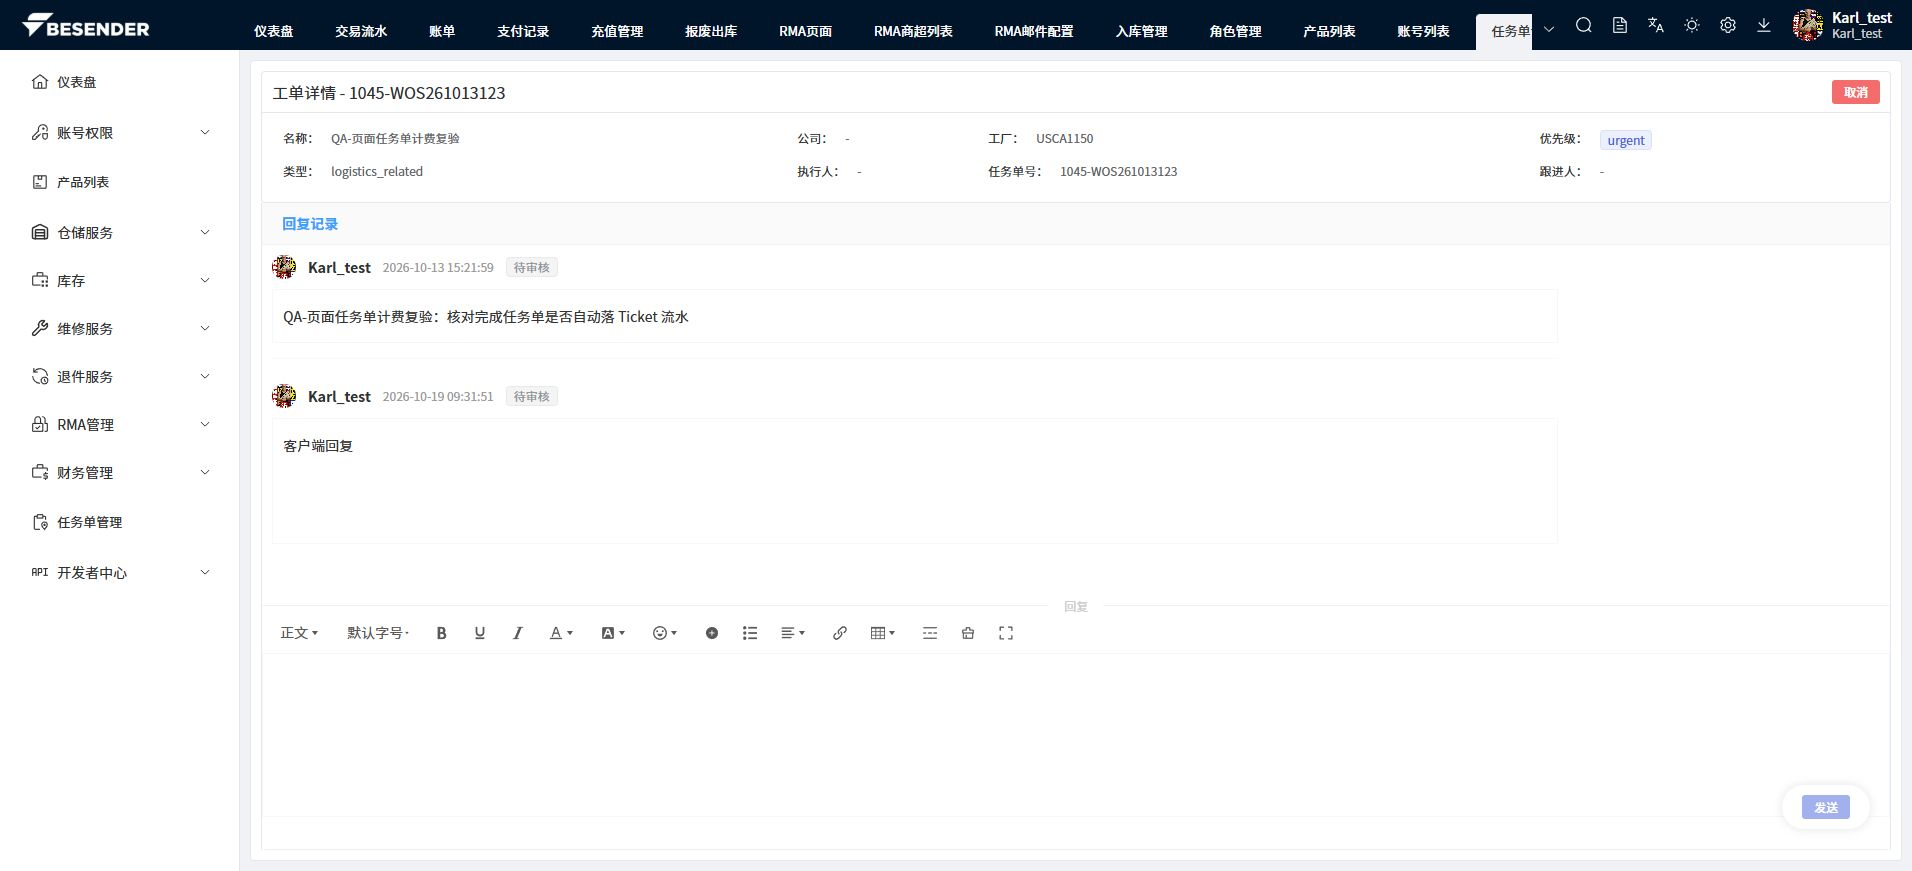
Task: Toggle italic formatting in the reply editor
Action: coord(518,633)
